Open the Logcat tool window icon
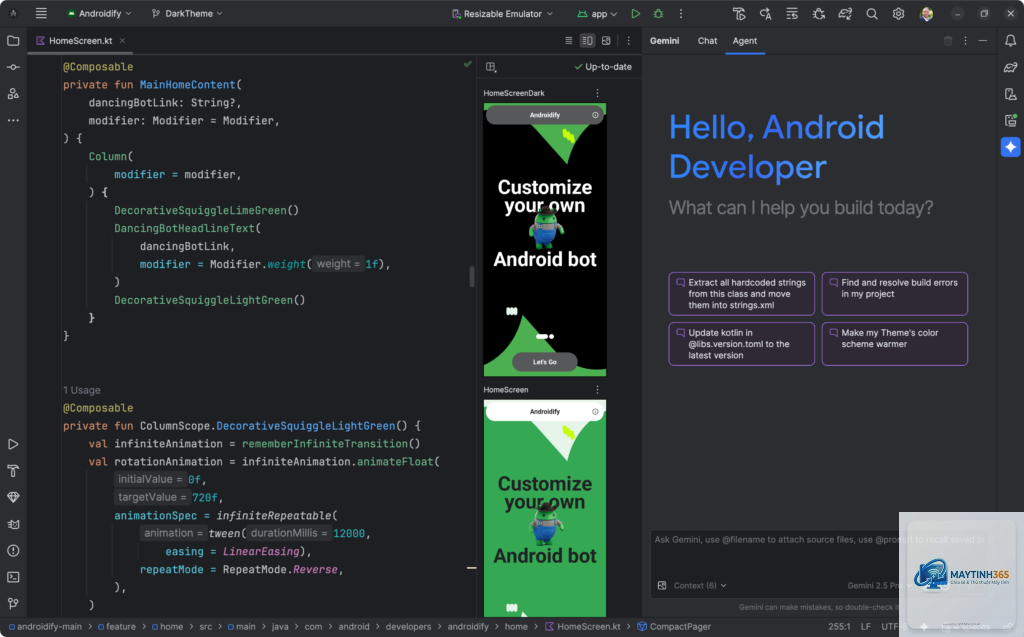The height and width of the screenshot is (637, 1024). (x=13, y=524)
